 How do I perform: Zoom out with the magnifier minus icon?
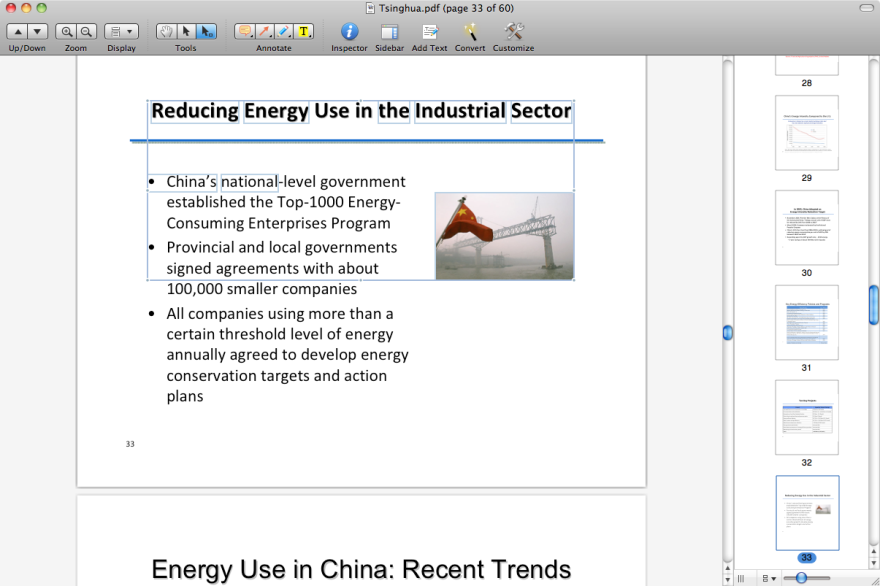point(85,30)
